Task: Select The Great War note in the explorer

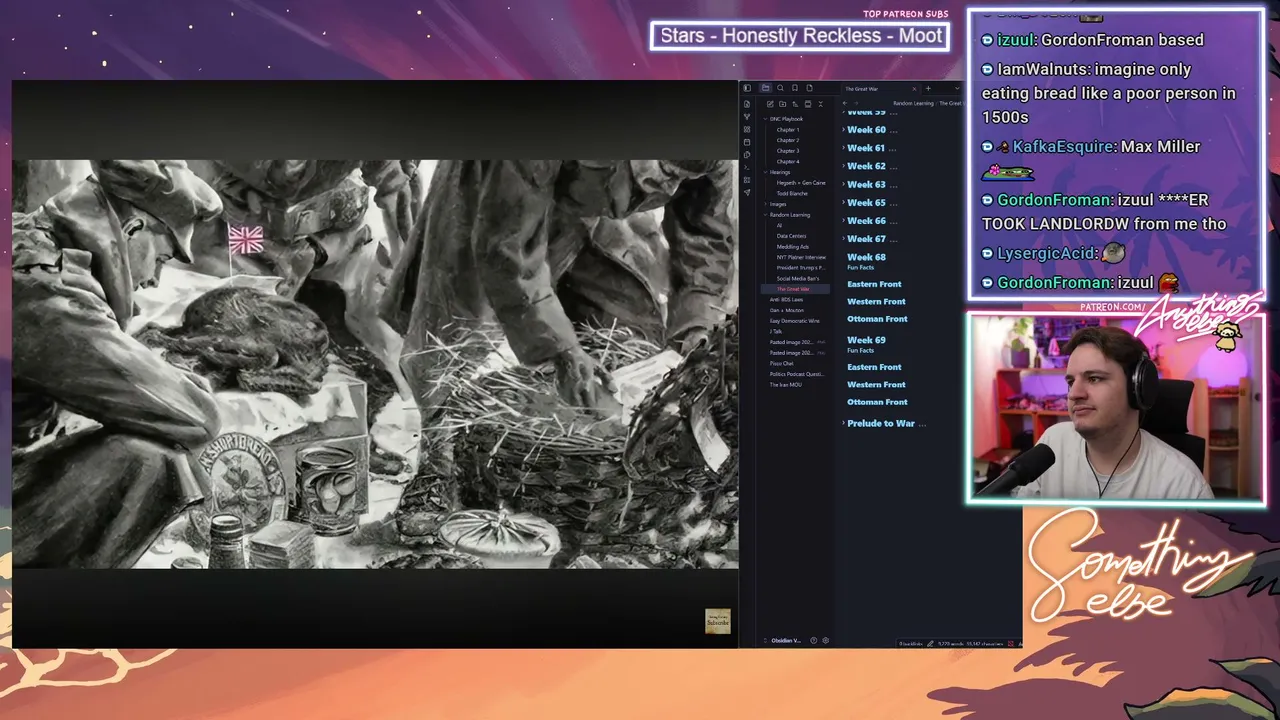Action: [793, 289]
